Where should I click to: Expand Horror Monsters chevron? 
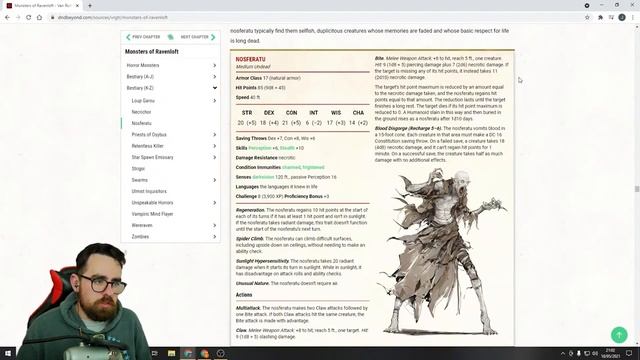[x=214, y=65]
